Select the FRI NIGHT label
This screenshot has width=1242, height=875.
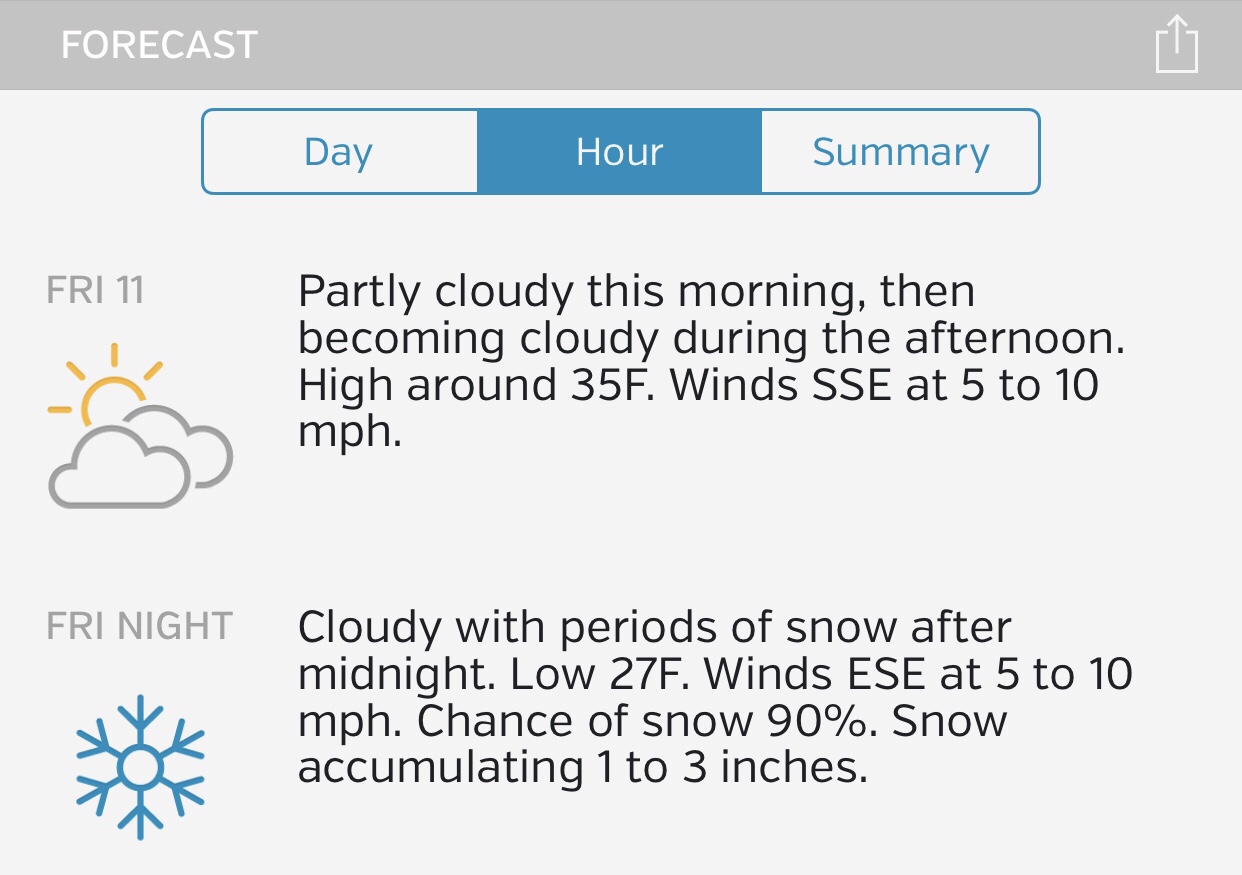coord(139,627)
